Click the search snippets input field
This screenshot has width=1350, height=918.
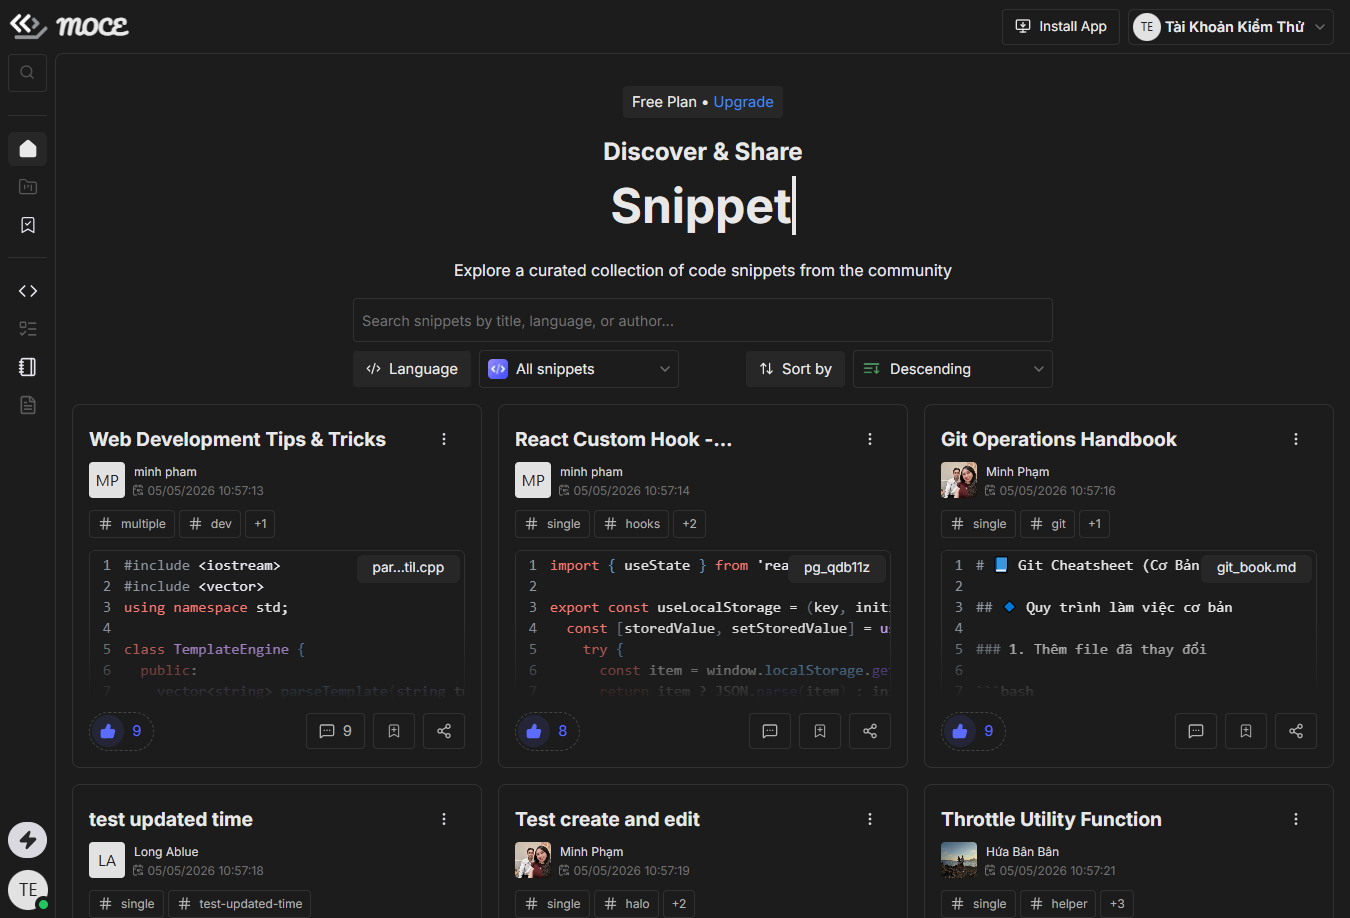703,320
